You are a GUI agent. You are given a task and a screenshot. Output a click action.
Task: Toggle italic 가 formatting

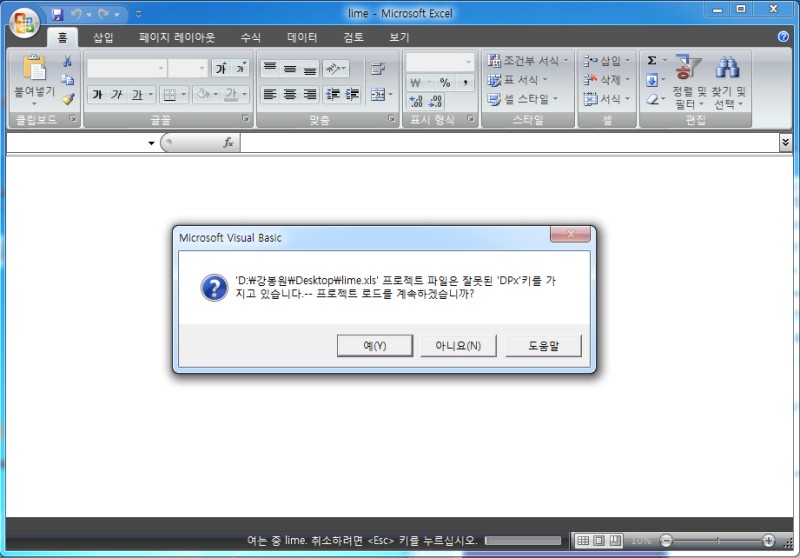pos(116,94)
